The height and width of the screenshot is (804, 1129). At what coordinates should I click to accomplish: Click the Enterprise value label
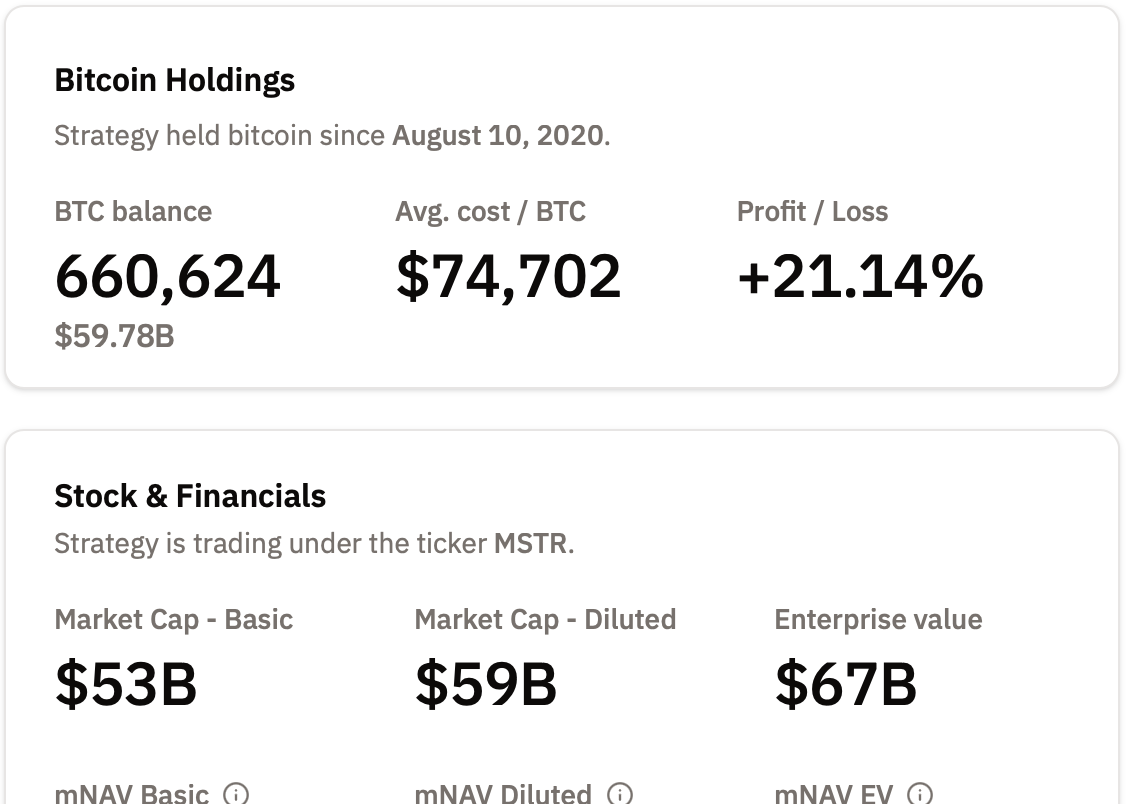coord(878,620)
